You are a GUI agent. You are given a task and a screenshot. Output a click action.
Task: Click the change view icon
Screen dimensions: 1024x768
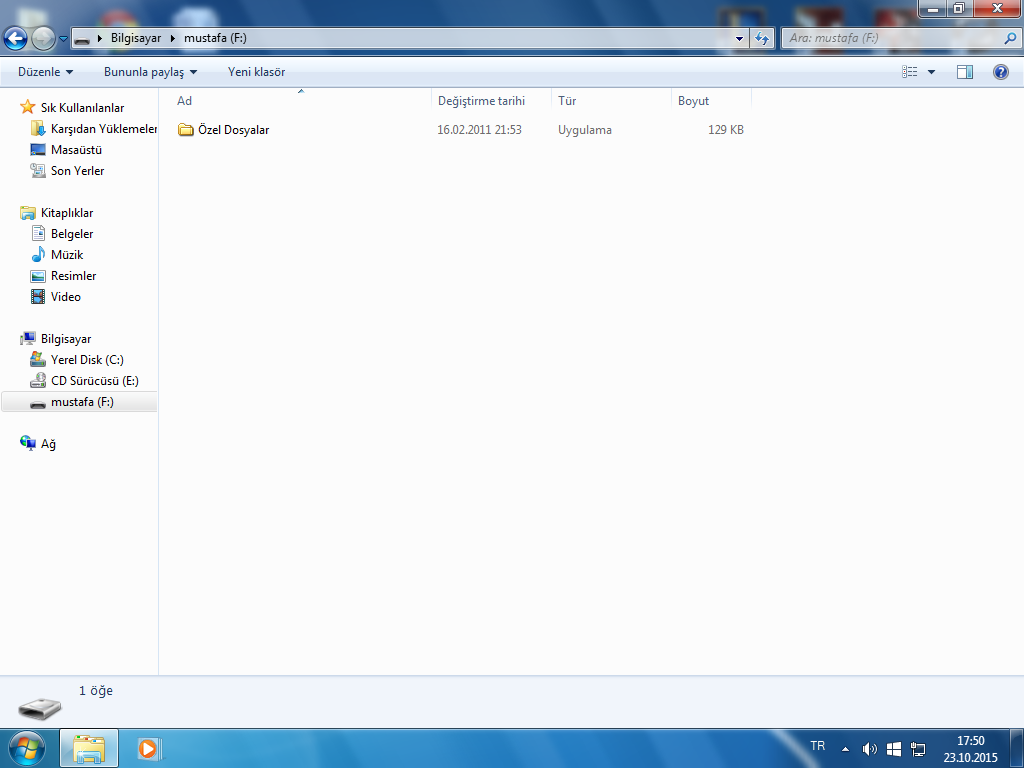tap(910, 72)
